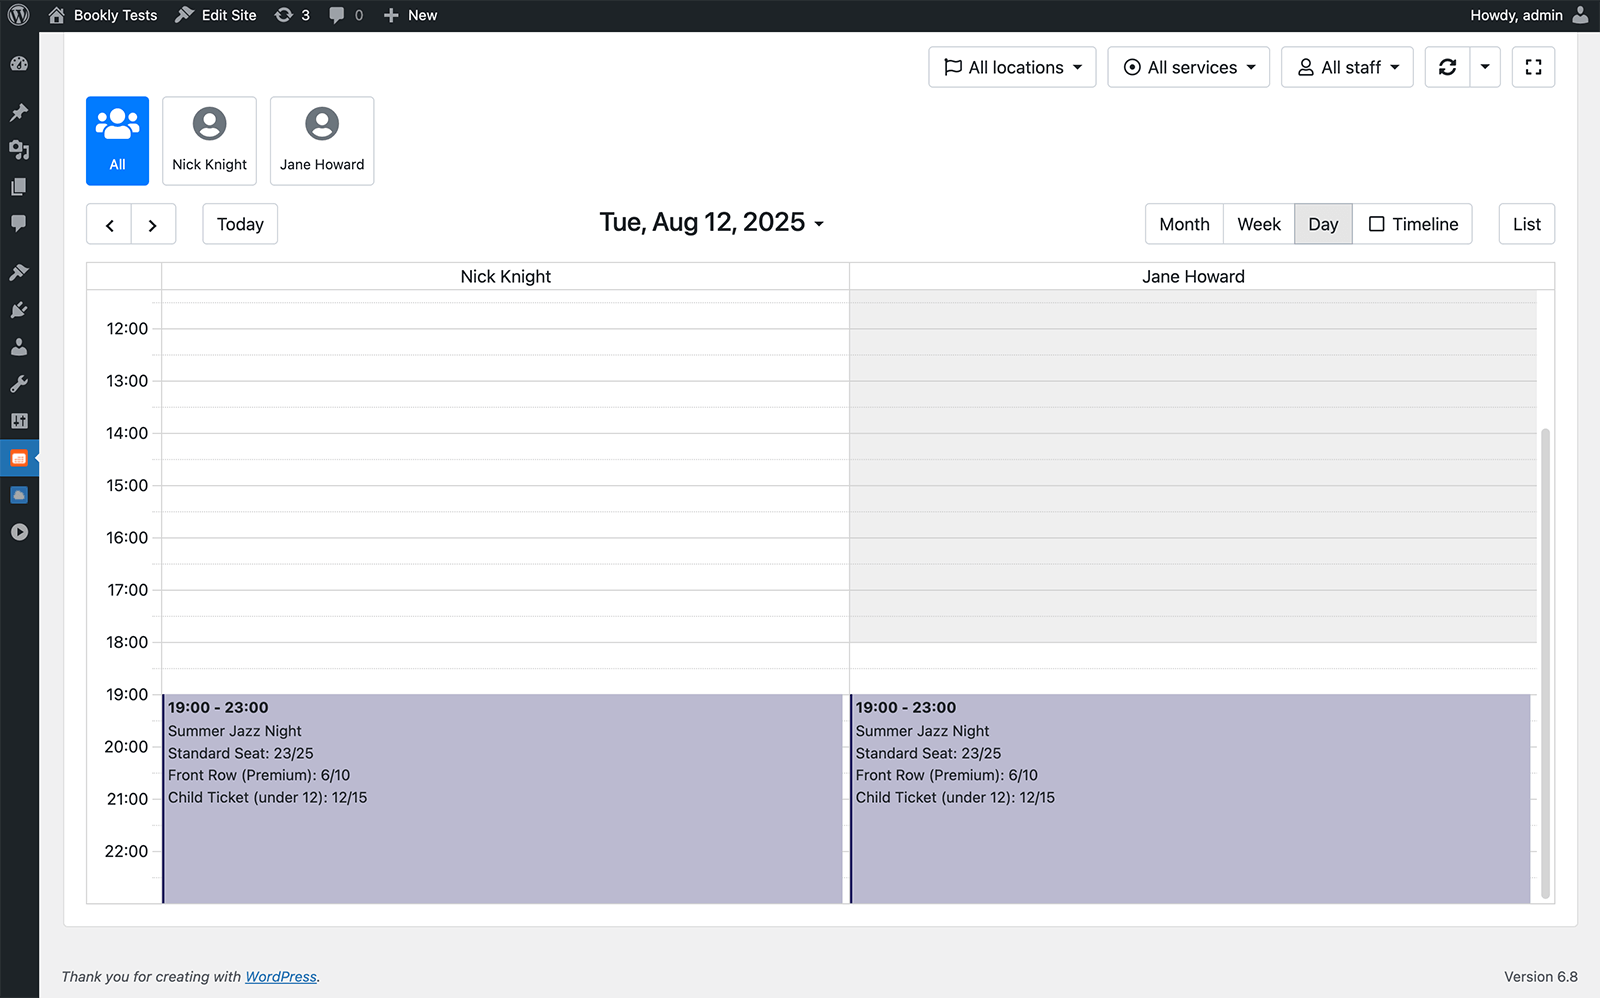Open Howdy, admin account menu
Image resolution: width=1600 pixels, height=998 pixels.
pos(1529,15)
